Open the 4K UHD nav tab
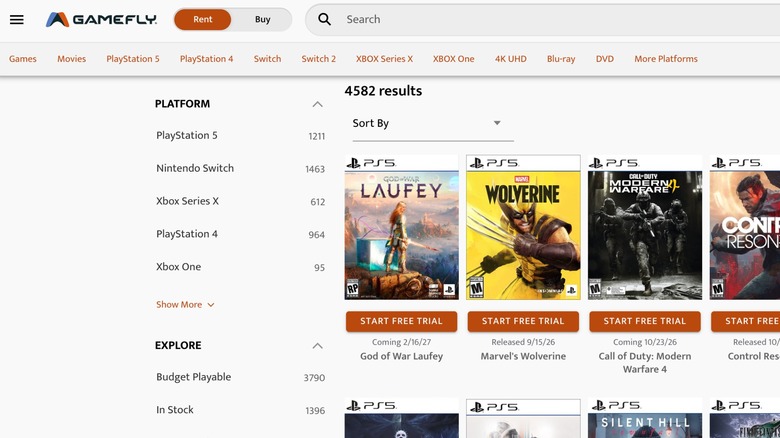This screenshot has height=438, width=780. 510,59
